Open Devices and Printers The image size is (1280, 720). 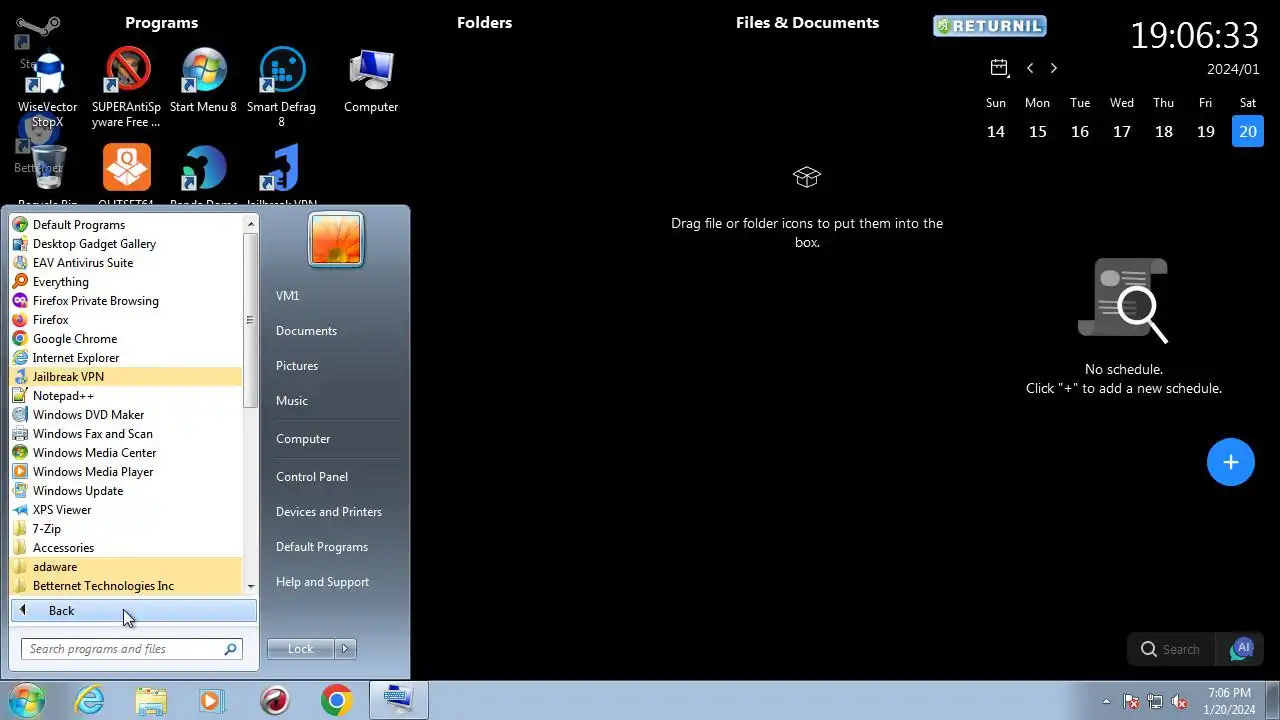pos(329,512)
